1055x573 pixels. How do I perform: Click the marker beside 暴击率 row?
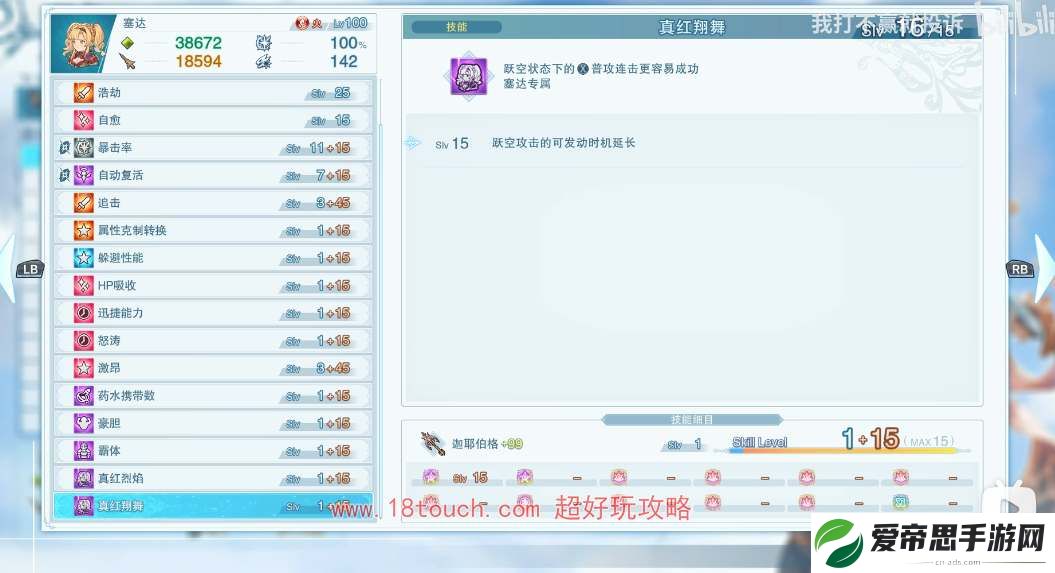(65, 147)
